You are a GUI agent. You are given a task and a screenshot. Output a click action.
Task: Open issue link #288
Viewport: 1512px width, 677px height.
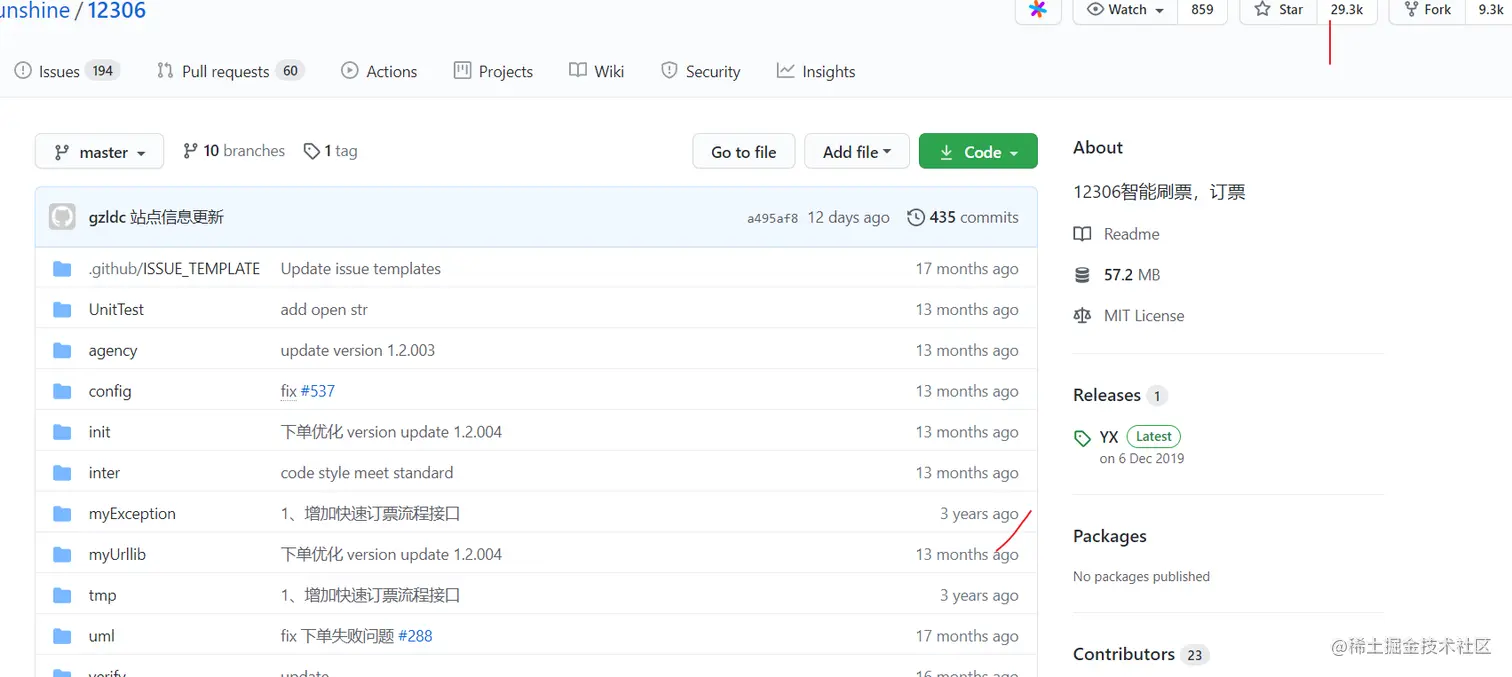tap(415, 636)
